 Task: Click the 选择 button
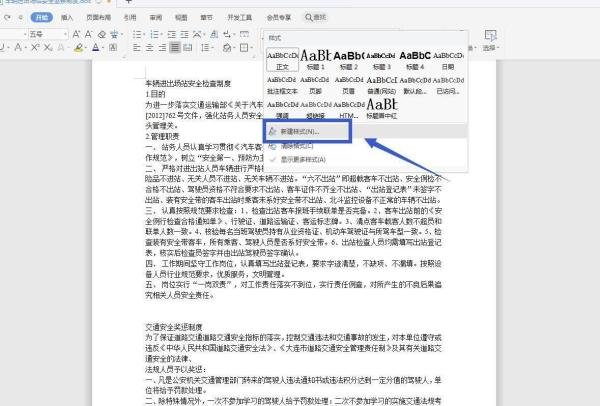coord(490,40)
